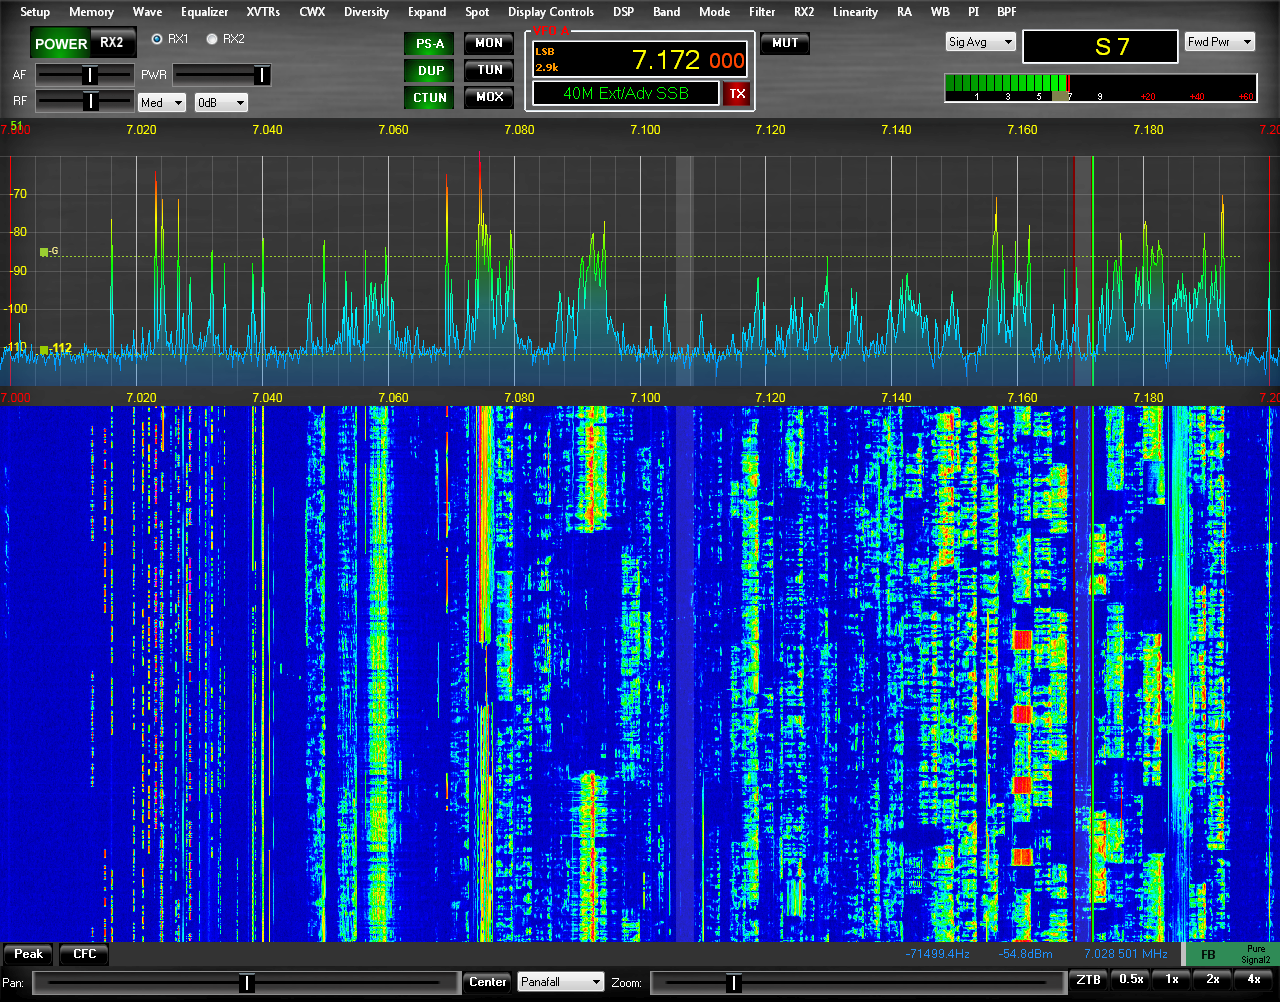Open the RA menu
The height and width of the screenshot is (1002, 1280).
coord(904,12)
